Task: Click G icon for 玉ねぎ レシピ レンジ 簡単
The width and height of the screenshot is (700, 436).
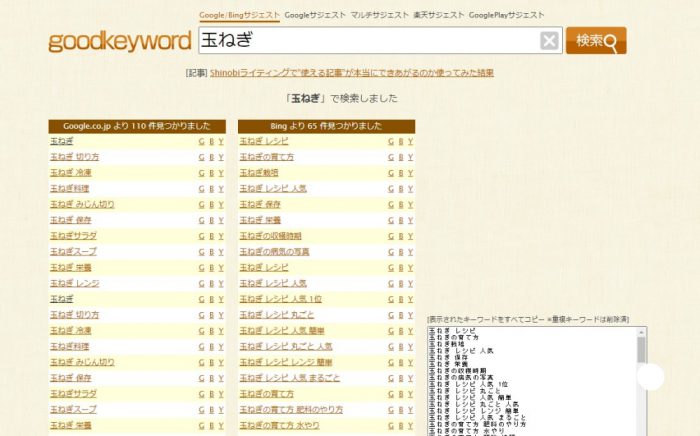Action: 391,363
